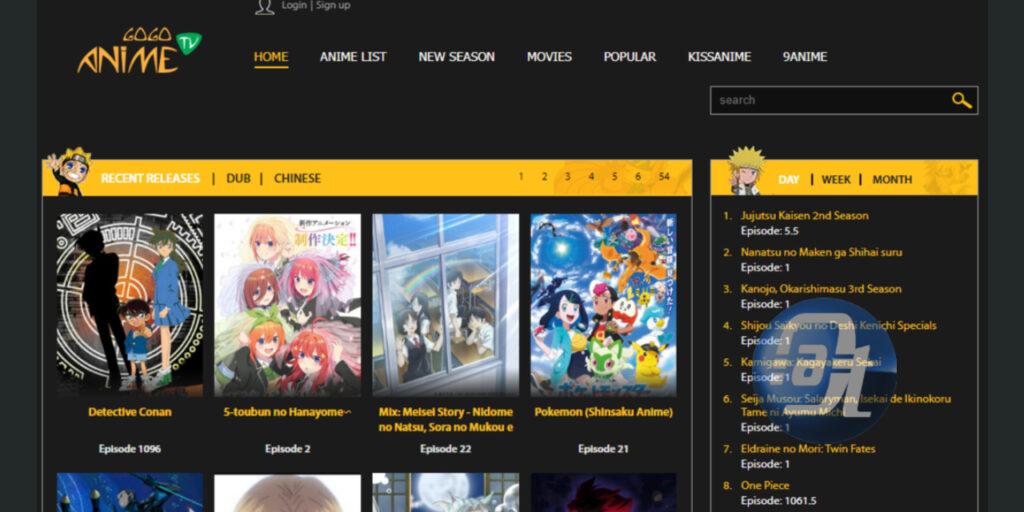Open Kanojo, Okarishimasu 3rd Season
The width and height of the screenshot is (1024, 512).
(821, 289)
